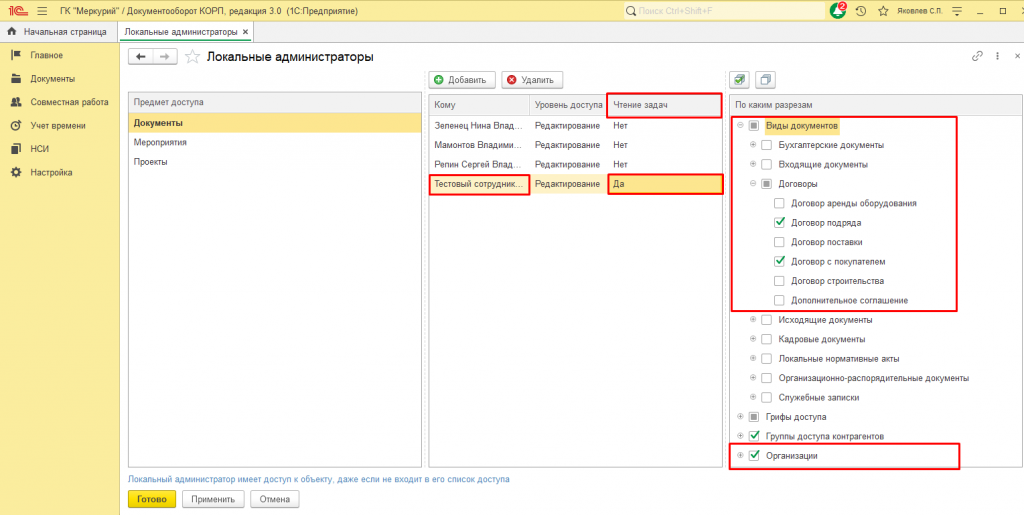This screenshot has height=515, width=1024.
Task: Collapse the Виды документов tree node
Action: click(x=741, y=125)
